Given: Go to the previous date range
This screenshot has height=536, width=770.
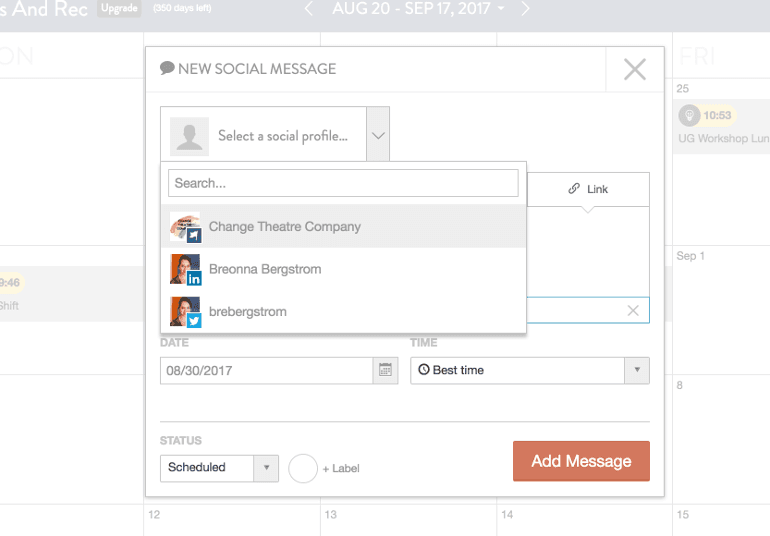Looking at the screenshot, I should (x=309, y=9).
